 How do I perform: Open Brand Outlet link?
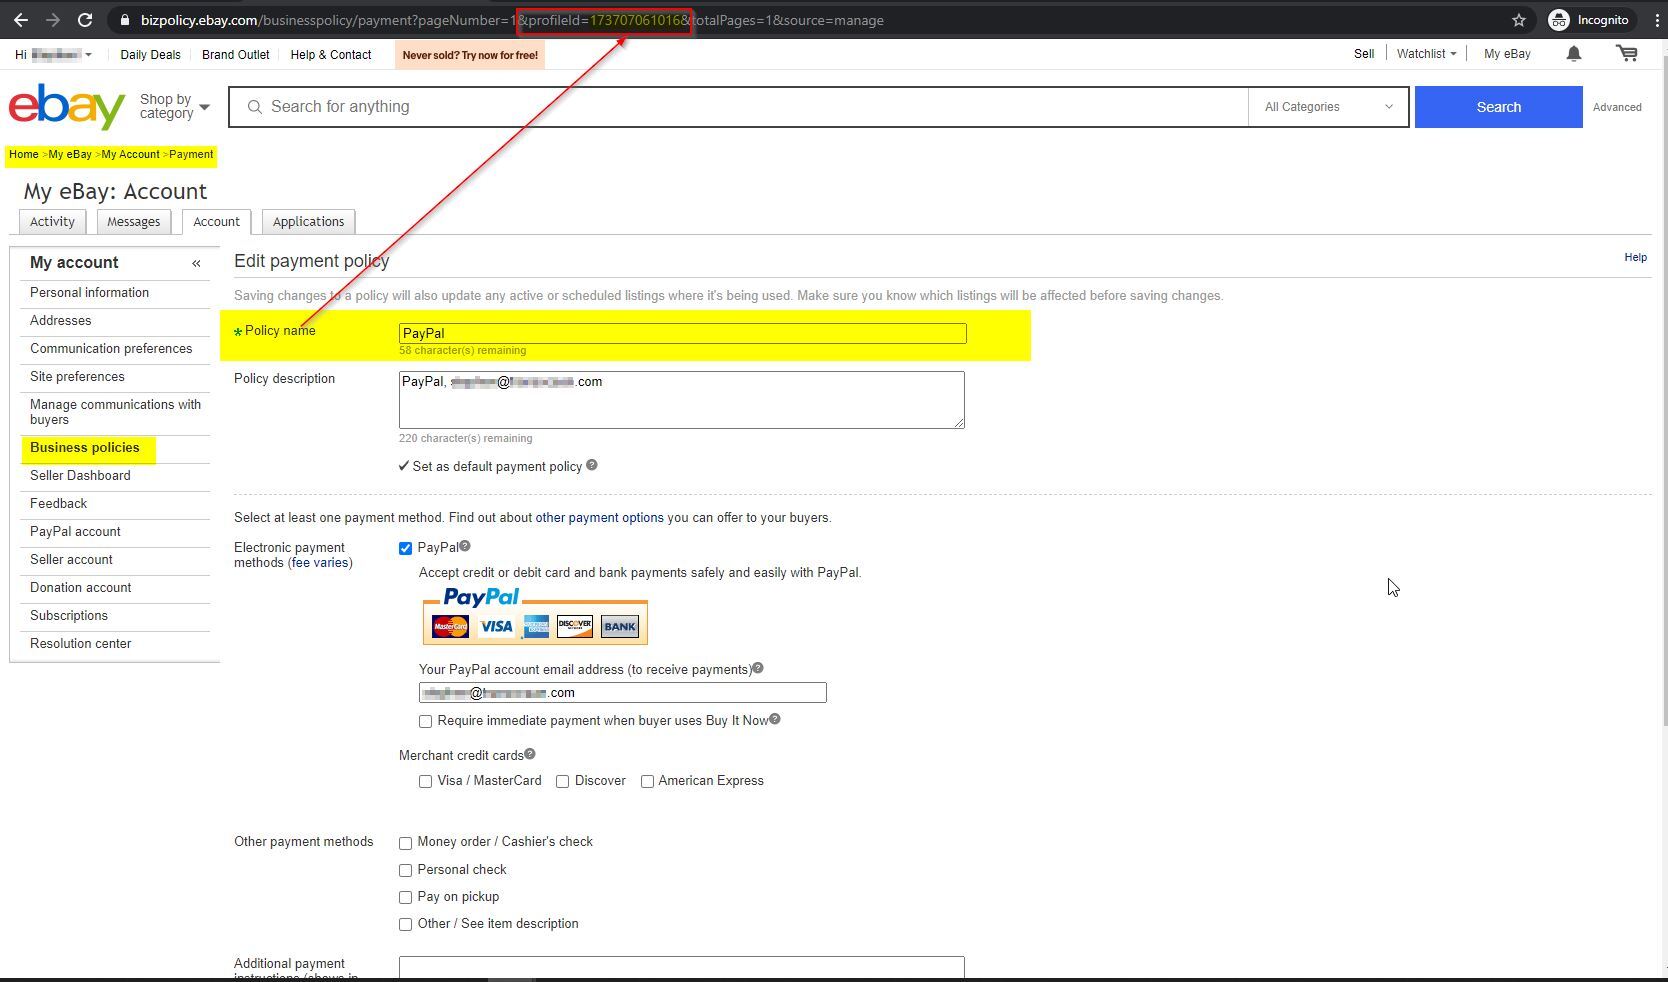pos(236,55)
